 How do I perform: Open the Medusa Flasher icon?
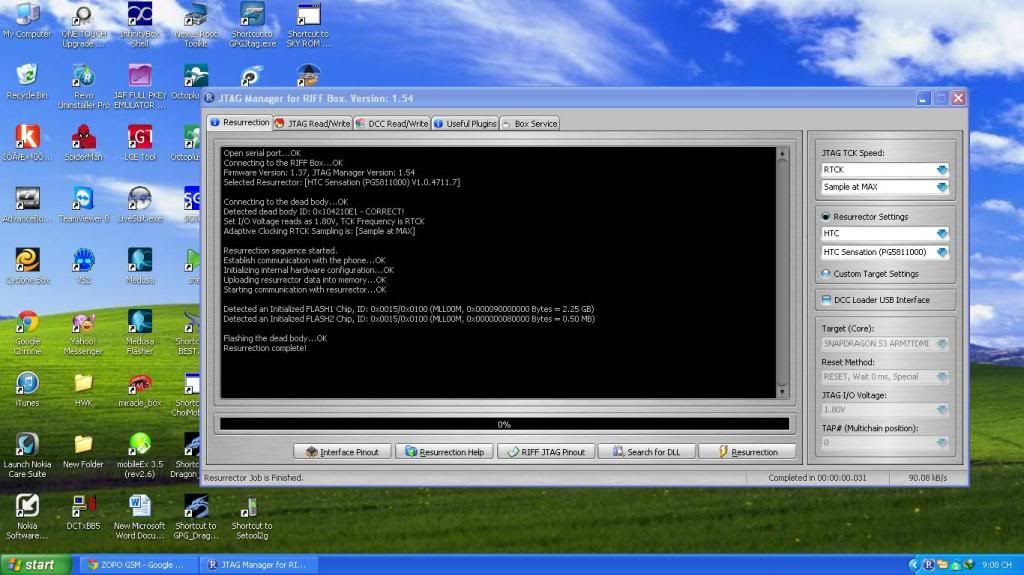coord(140,332)
